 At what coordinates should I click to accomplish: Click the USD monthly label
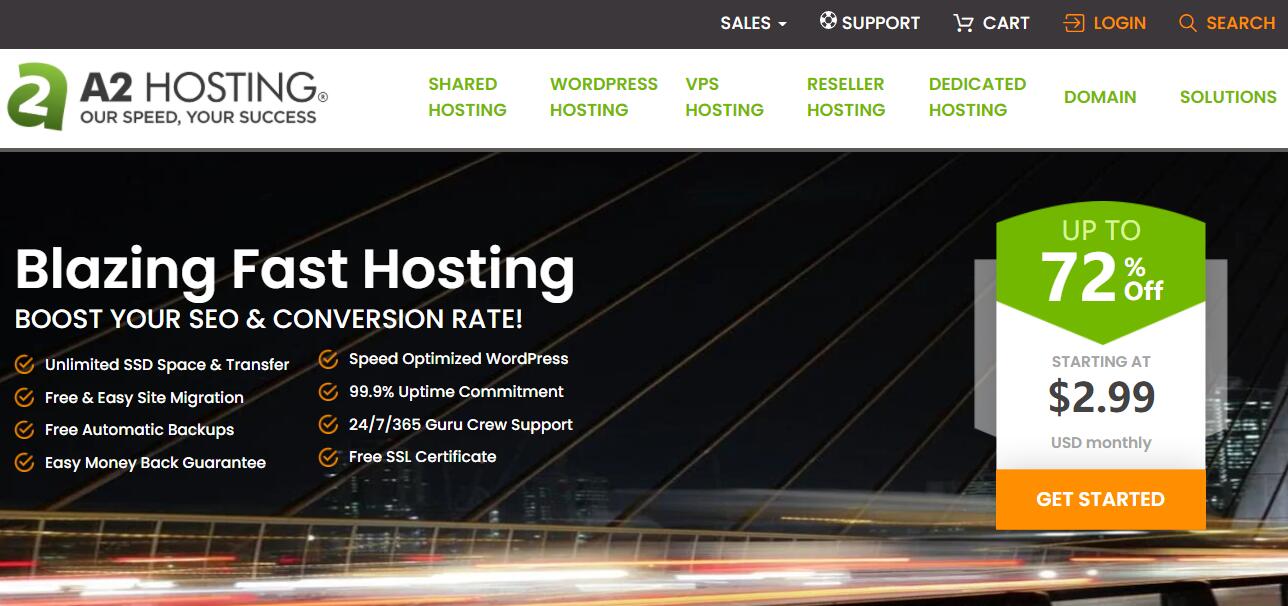[x=1101, y=443]
